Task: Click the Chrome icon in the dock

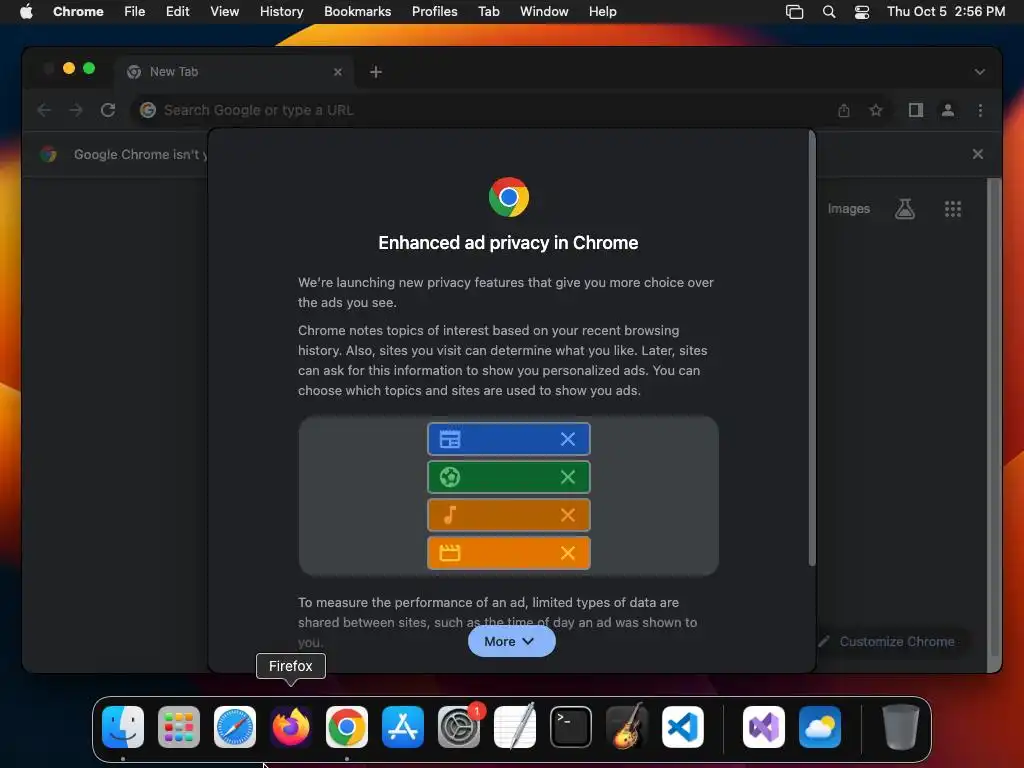Action: tap(347, 726)
